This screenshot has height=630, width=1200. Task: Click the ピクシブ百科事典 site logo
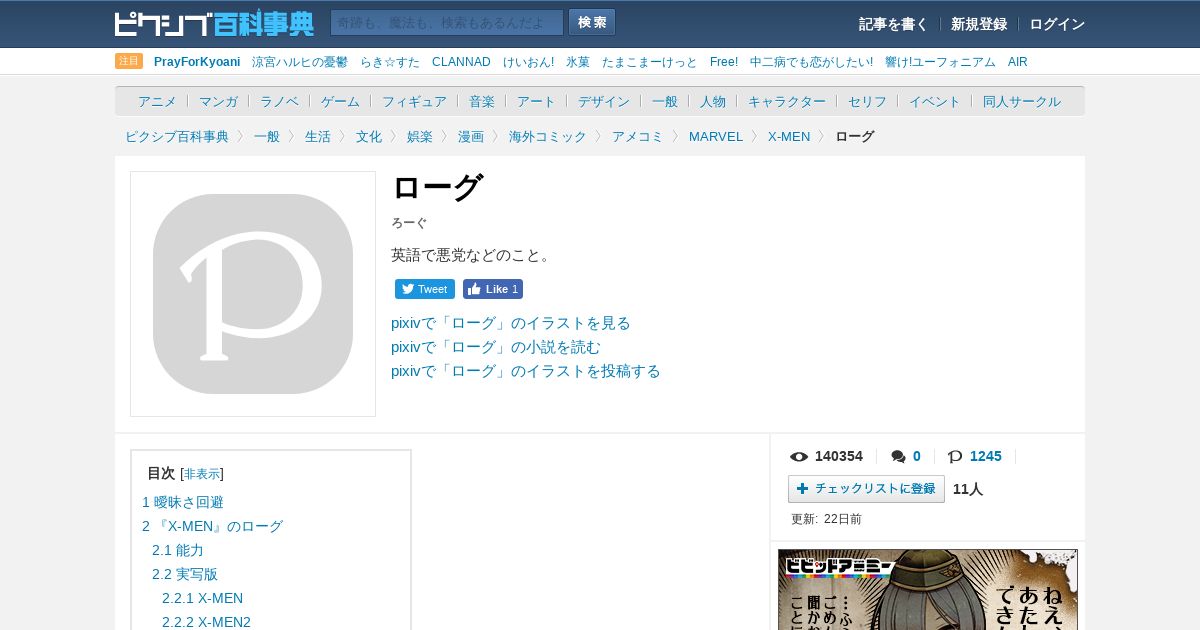click(214, 23)
